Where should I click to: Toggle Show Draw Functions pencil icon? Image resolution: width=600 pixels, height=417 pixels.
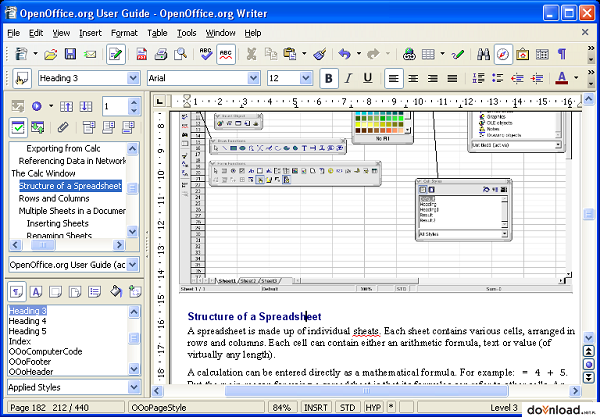458,54
